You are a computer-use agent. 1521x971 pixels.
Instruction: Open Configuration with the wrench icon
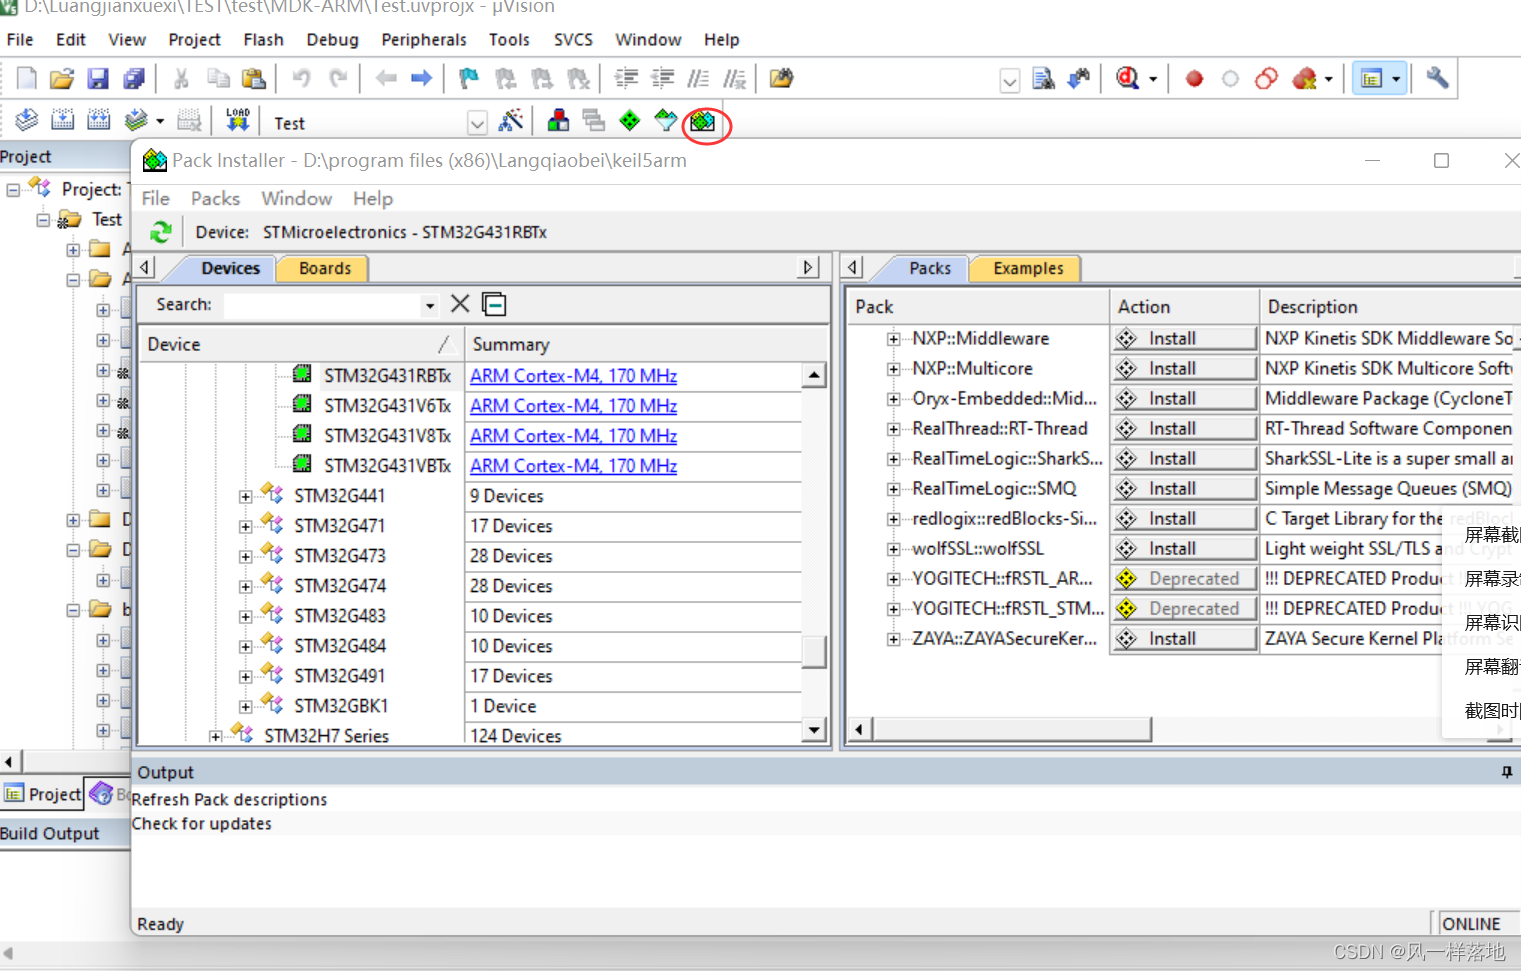coord(1437,78)
